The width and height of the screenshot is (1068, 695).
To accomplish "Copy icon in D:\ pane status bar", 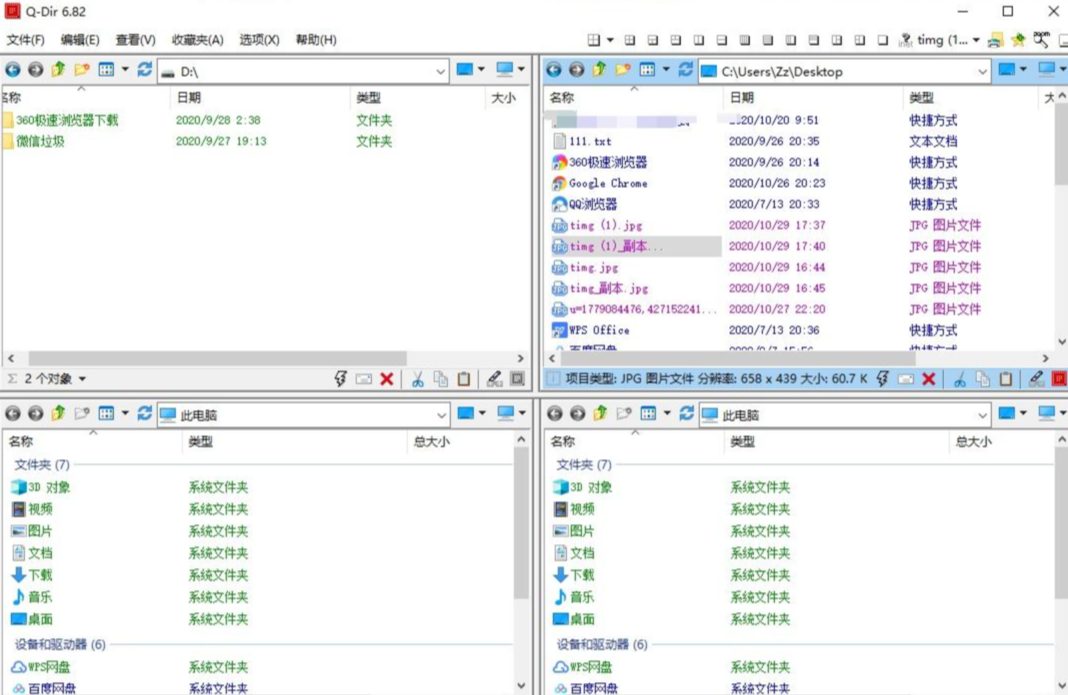I will [x=441, y=379].
